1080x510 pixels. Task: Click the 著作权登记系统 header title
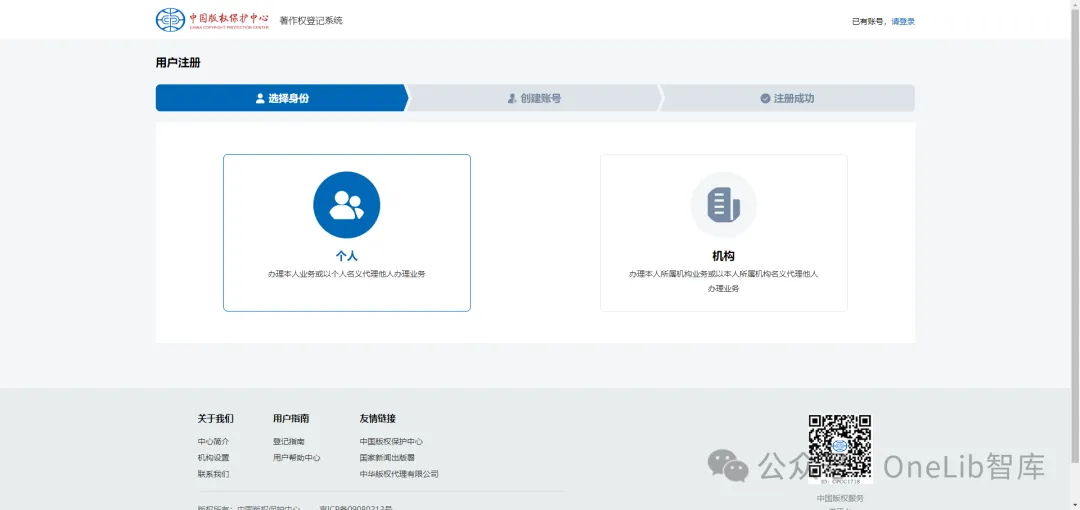pyautogui.click(x=311, y=21)
